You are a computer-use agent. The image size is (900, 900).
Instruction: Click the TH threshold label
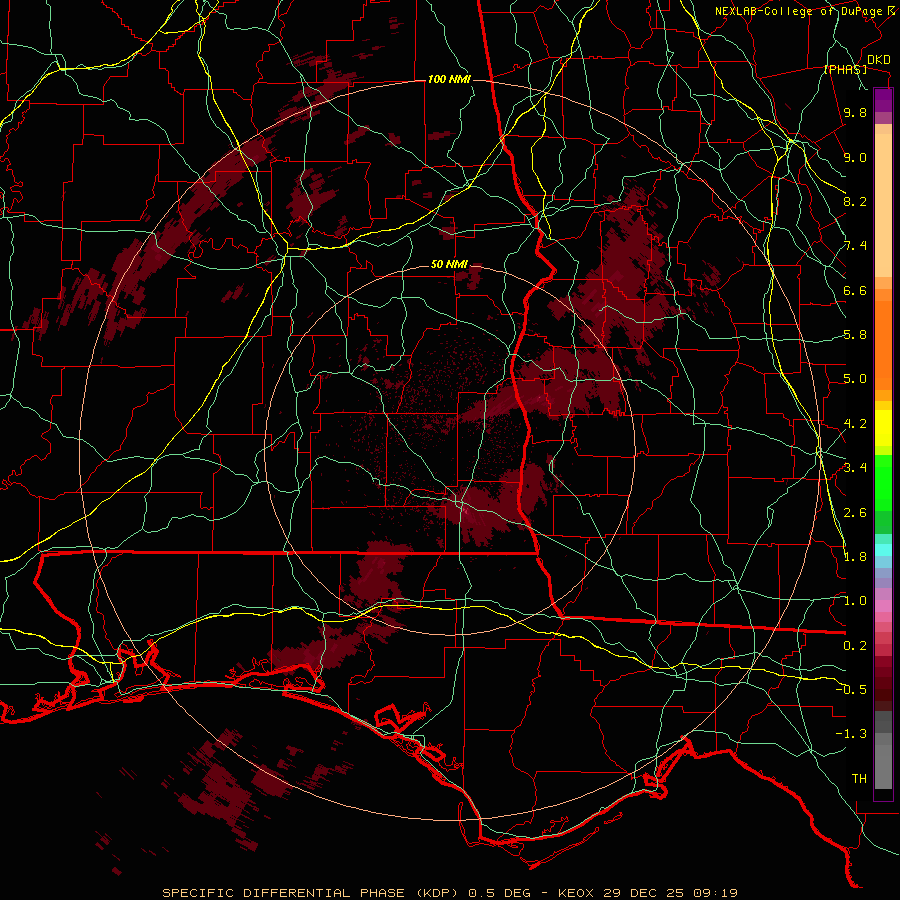(859, 779)
